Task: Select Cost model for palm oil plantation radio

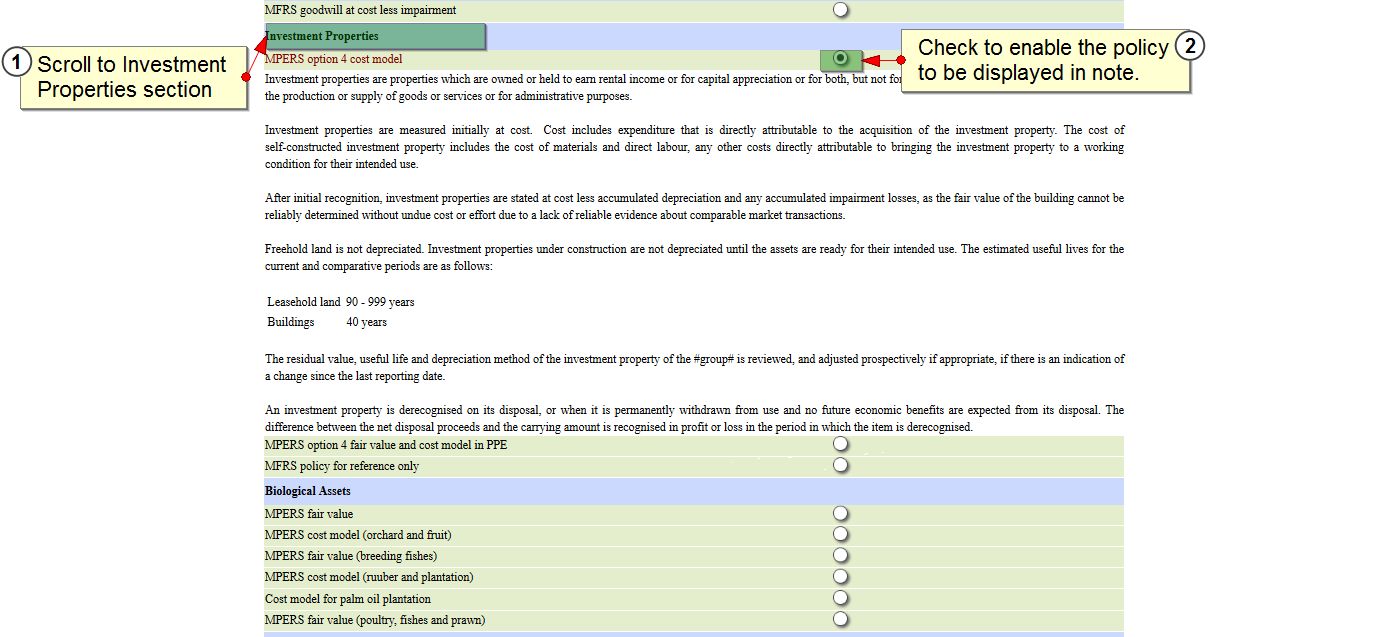Action: coord(840,598)
